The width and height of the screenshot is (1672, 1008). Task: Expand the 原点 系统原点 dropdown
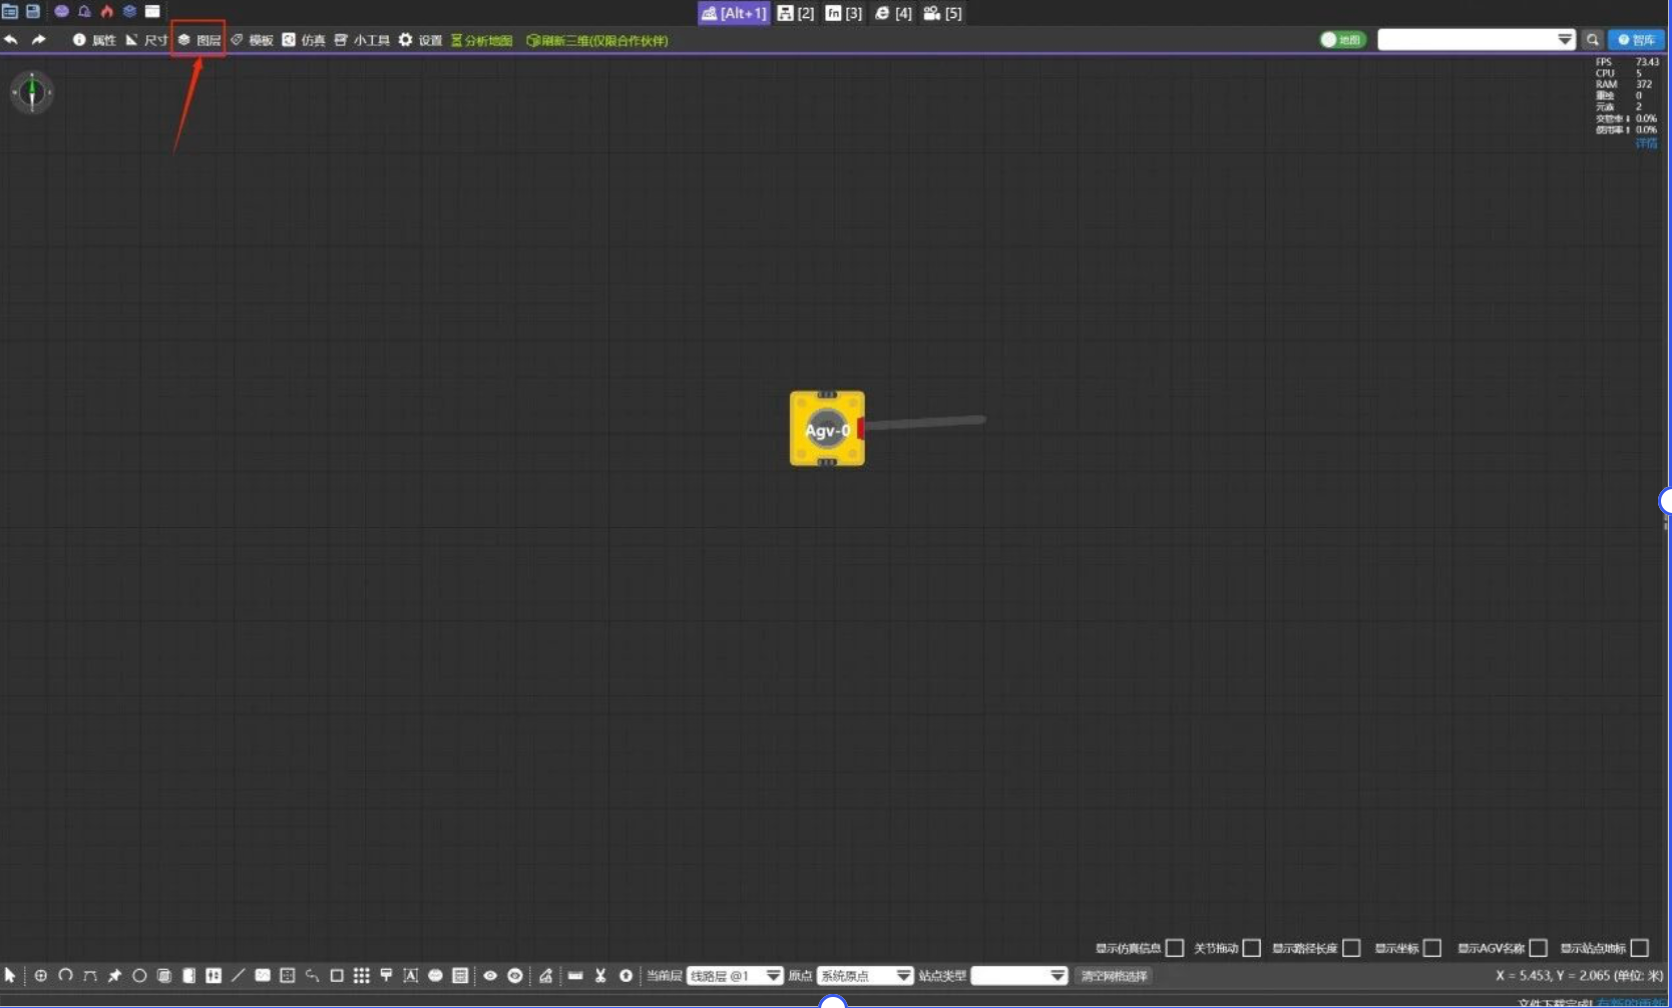coord(865,976)
